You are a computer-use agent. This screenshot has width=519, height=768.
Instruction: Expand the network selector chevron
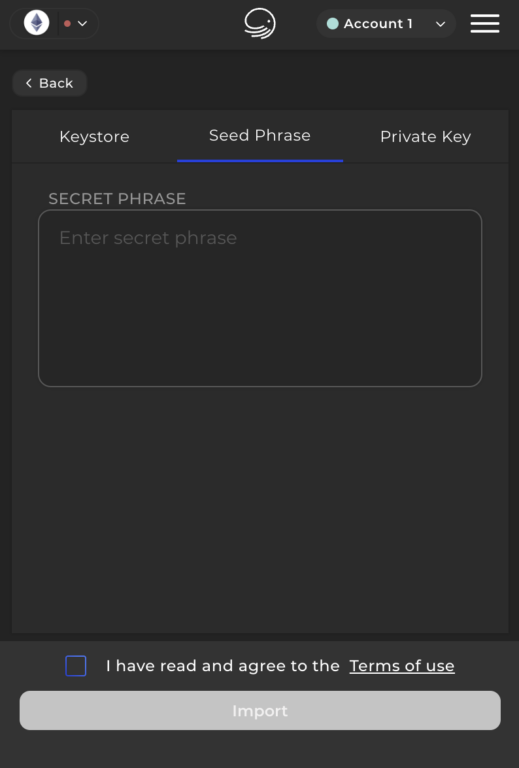(82, 23)
